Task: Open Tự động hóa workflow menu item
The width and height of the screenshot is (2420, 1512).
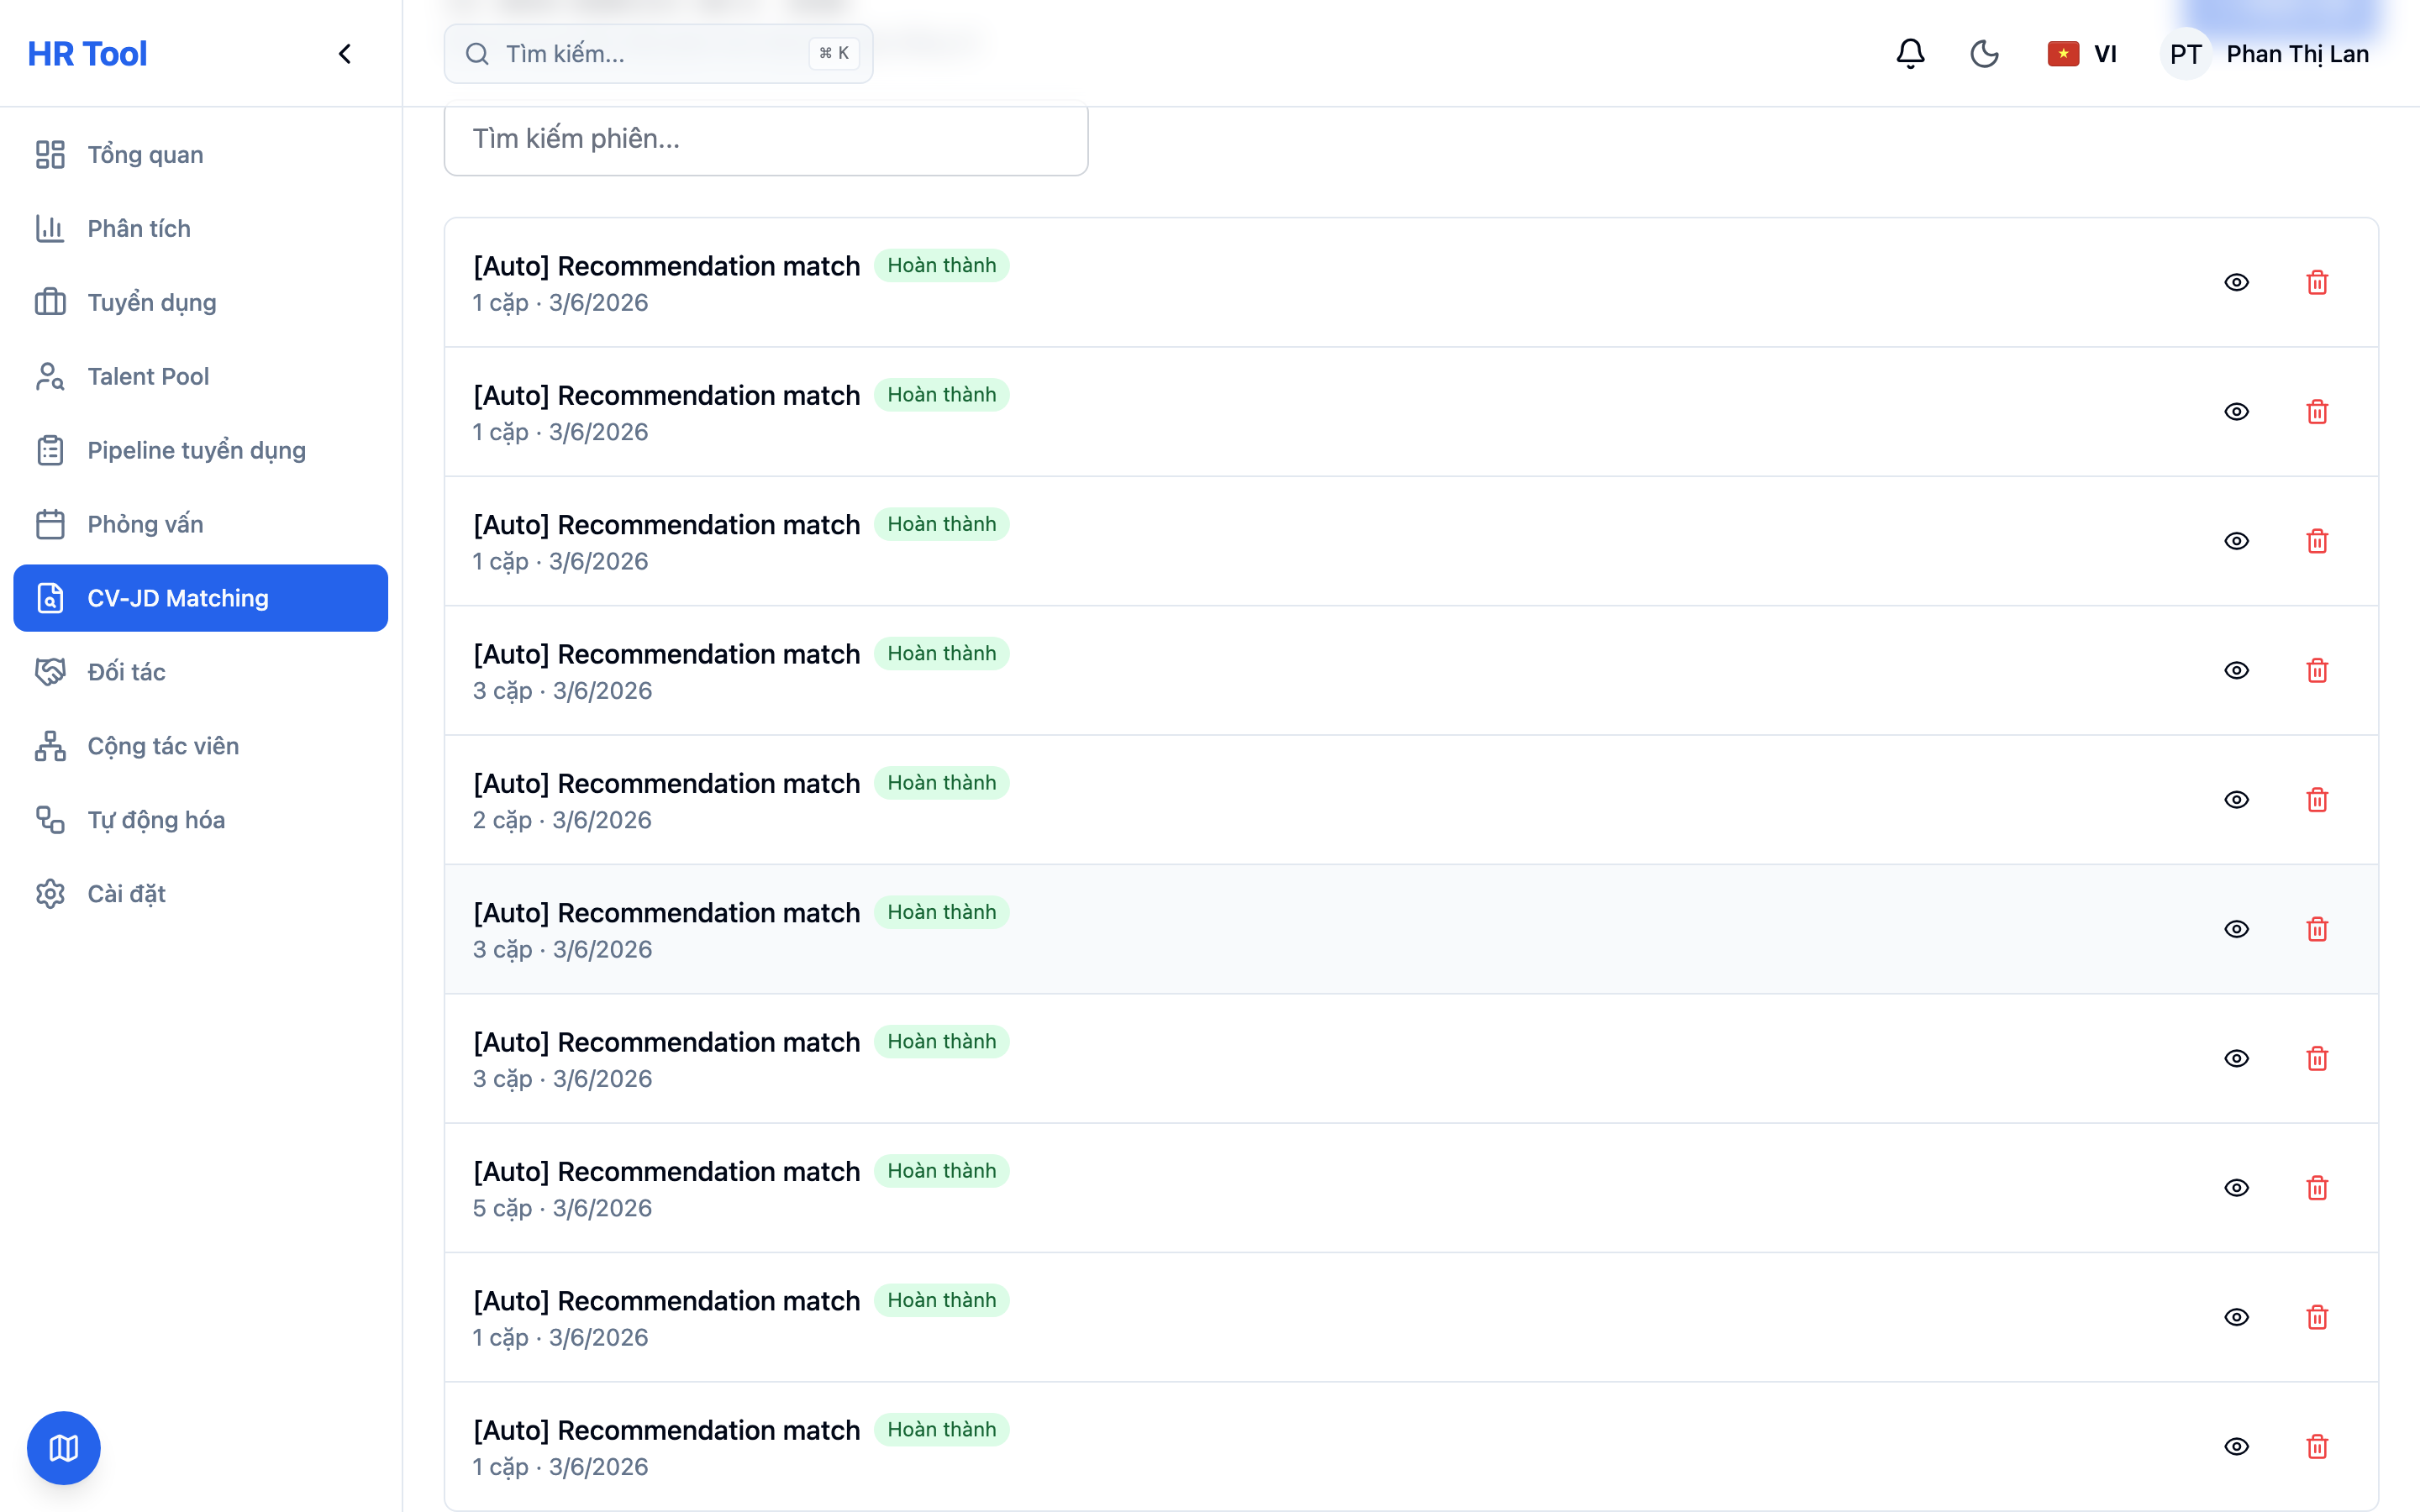Action: point(200,820)
